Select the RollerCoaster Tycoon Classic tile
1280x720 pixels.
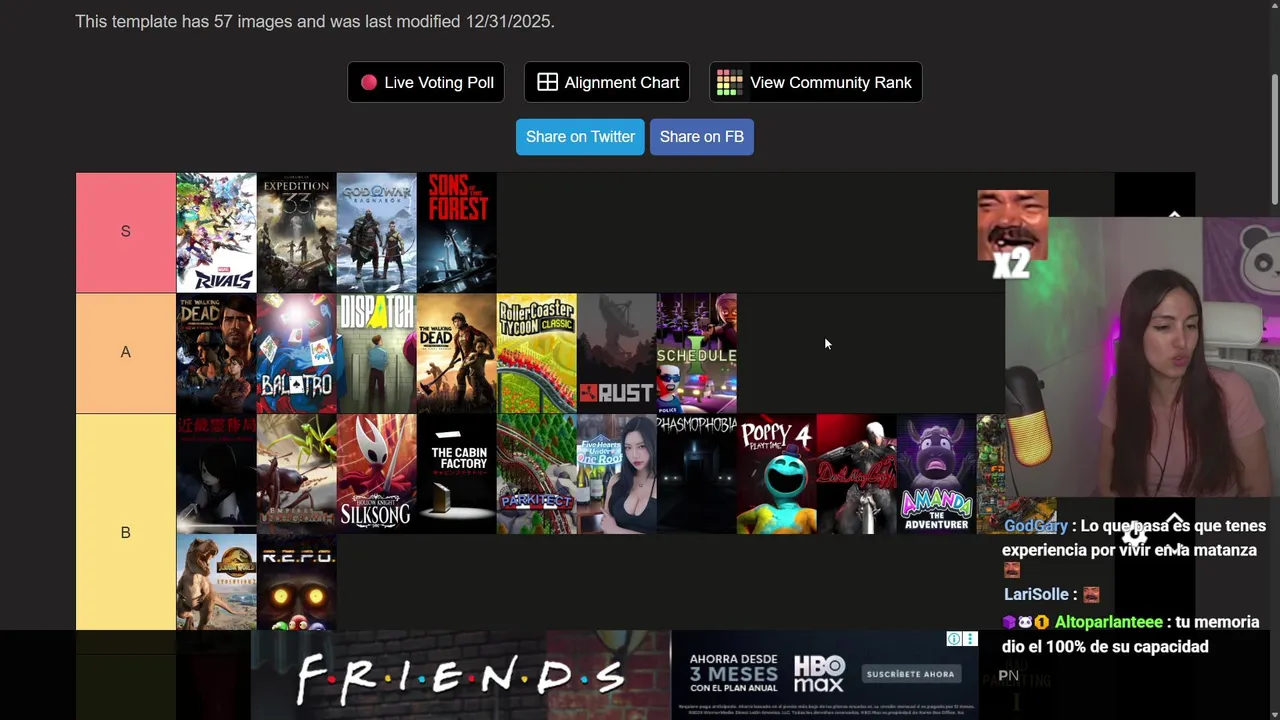click(537, 353)
